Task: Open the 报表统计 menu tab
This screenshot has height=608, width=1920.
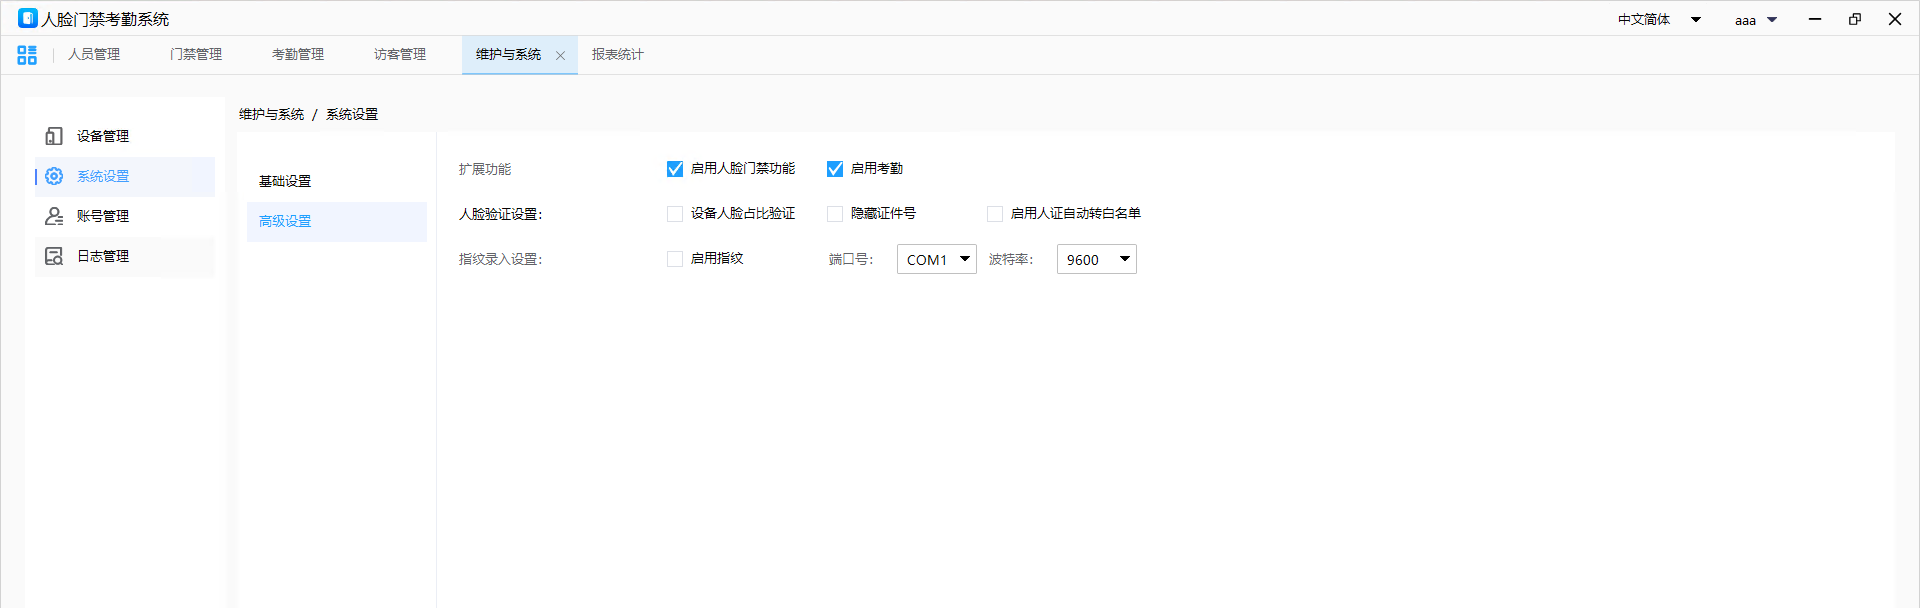Action: tap(617, 55)
